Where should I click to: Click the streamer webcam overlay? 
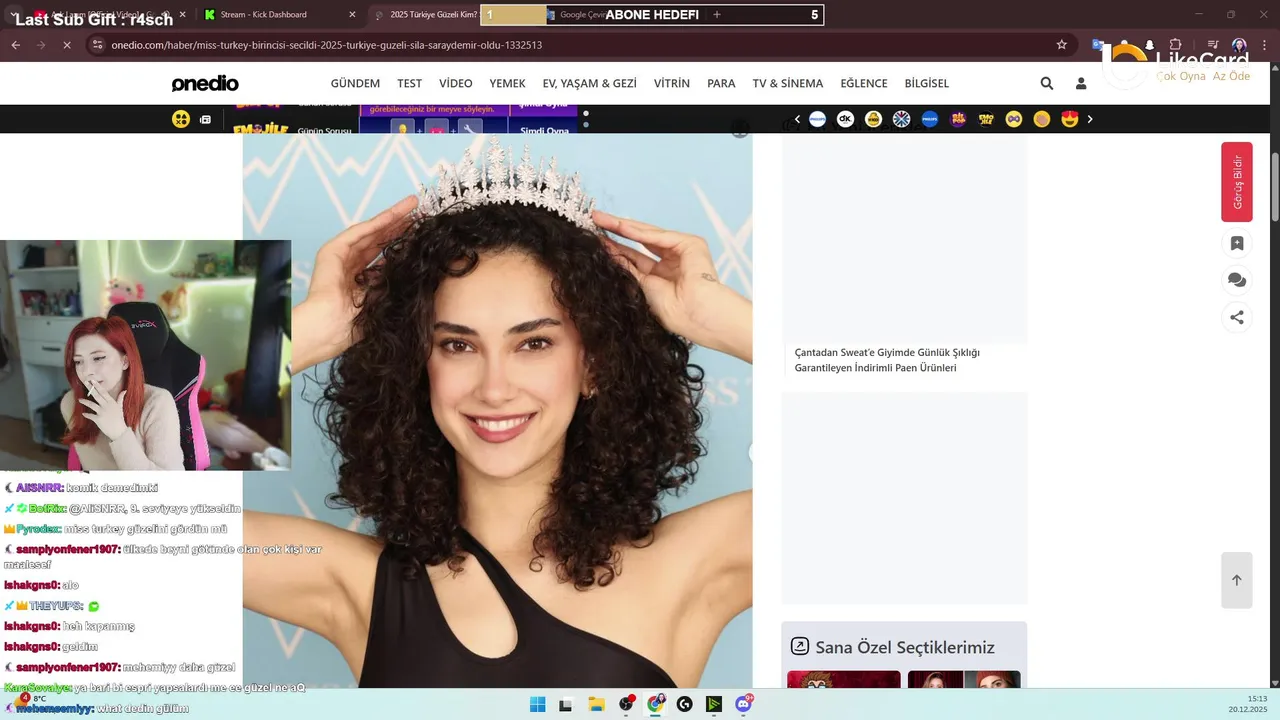tap(146, 355)
